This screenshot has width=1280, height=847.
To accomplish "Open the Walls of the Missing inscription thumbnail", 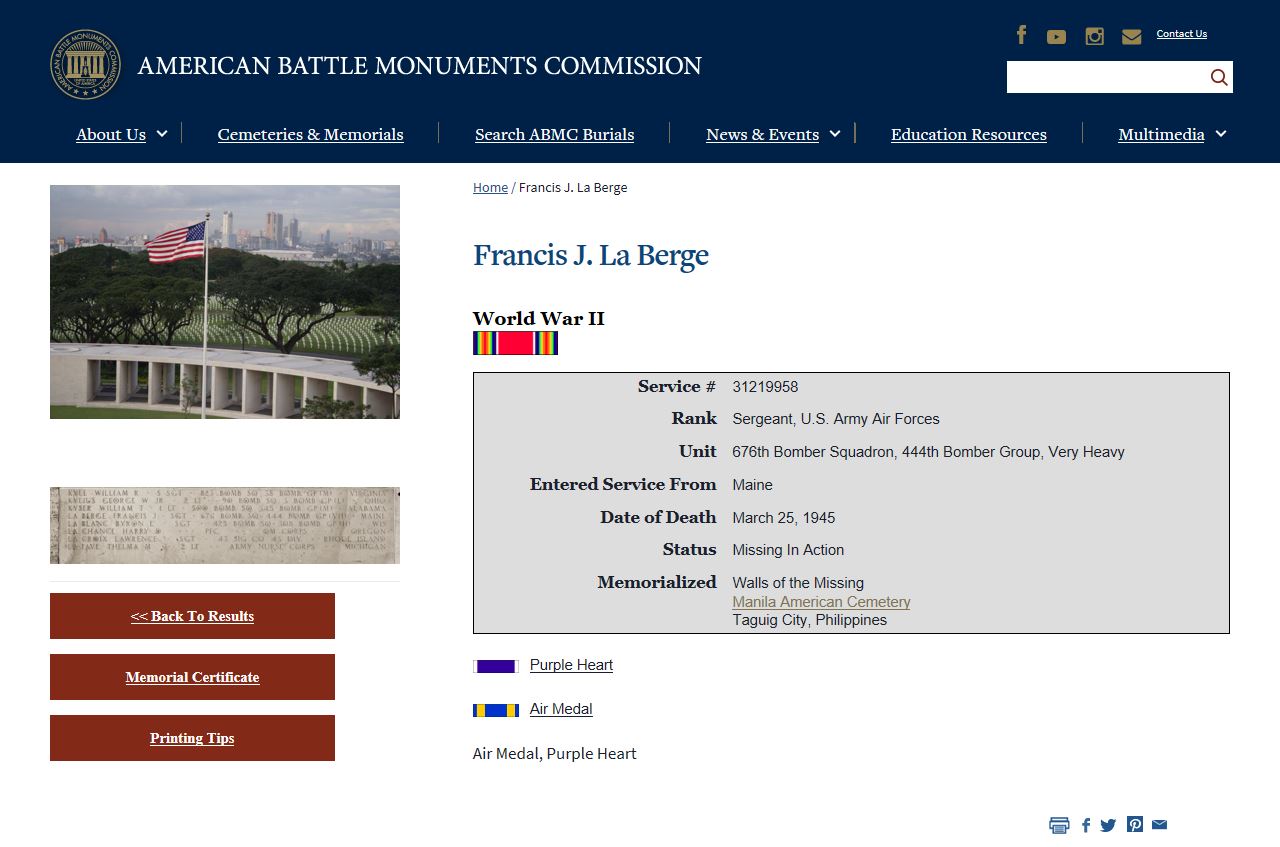I will click(225, 525).
